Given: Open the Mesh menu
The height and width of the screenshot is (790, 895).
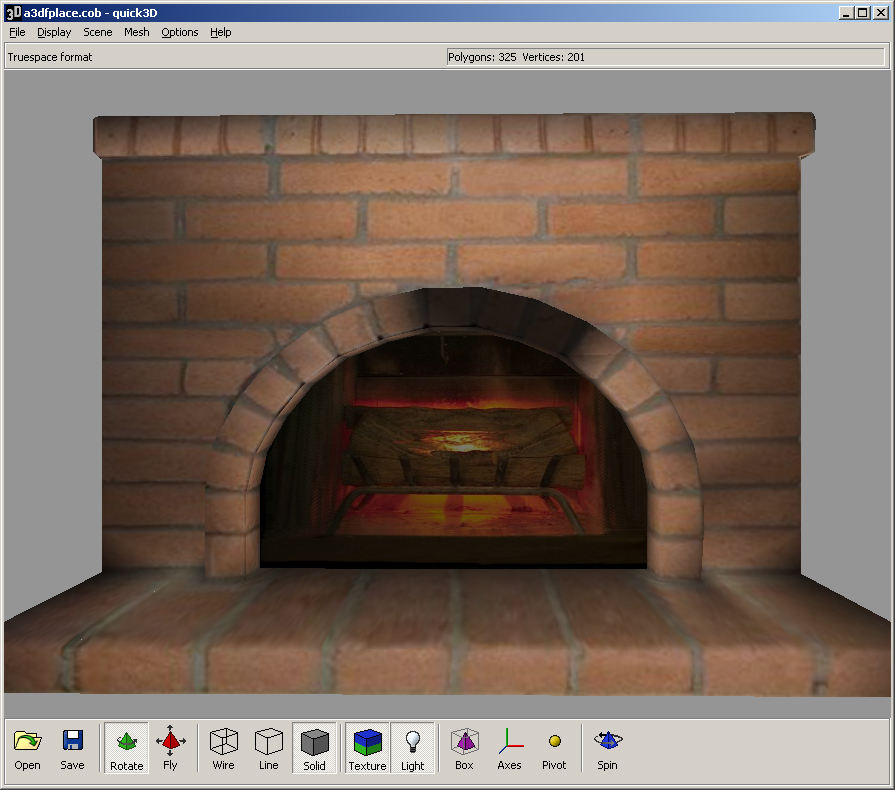Looking at the screenshot, I should 137,33.
